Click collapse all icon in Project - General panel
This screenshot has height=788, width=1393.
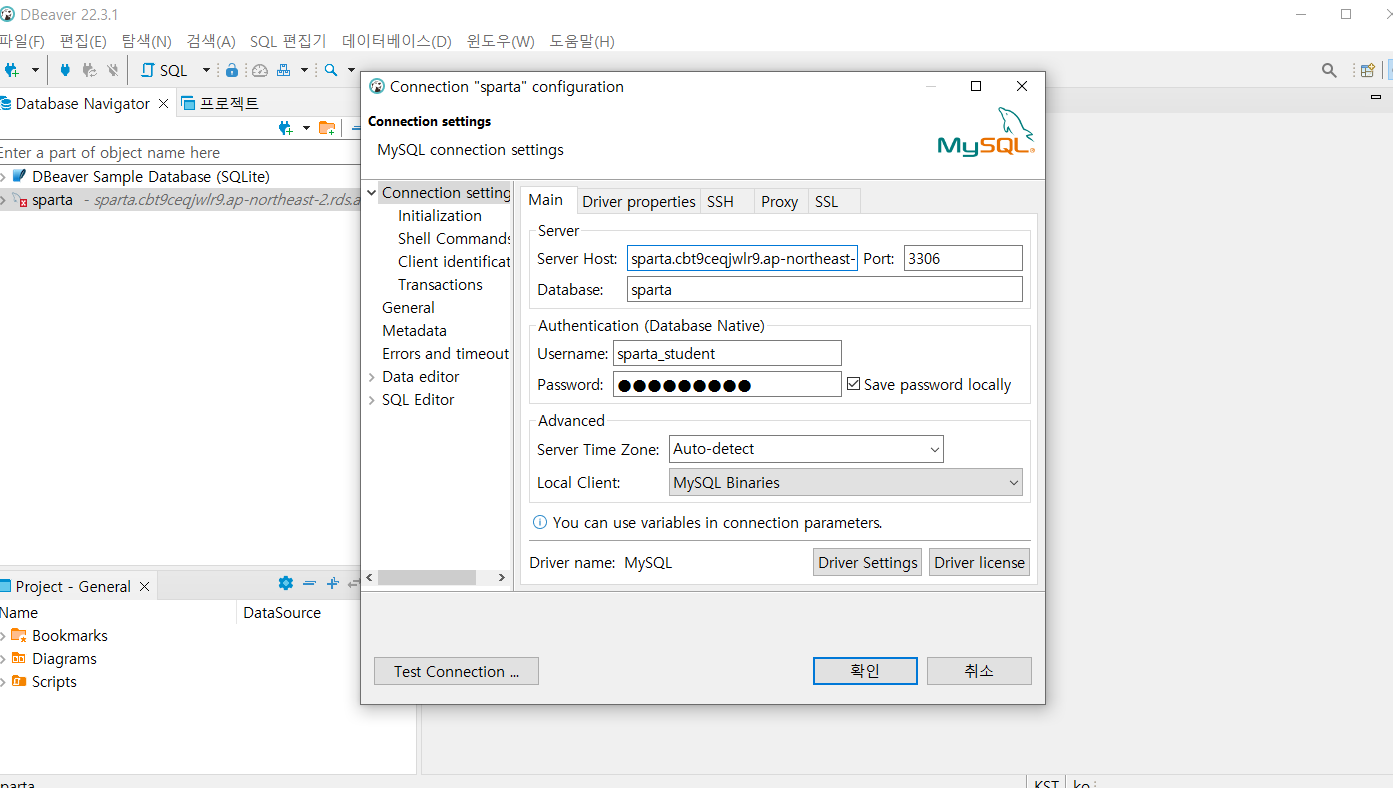pyautogui.click(x=310, y=583)
